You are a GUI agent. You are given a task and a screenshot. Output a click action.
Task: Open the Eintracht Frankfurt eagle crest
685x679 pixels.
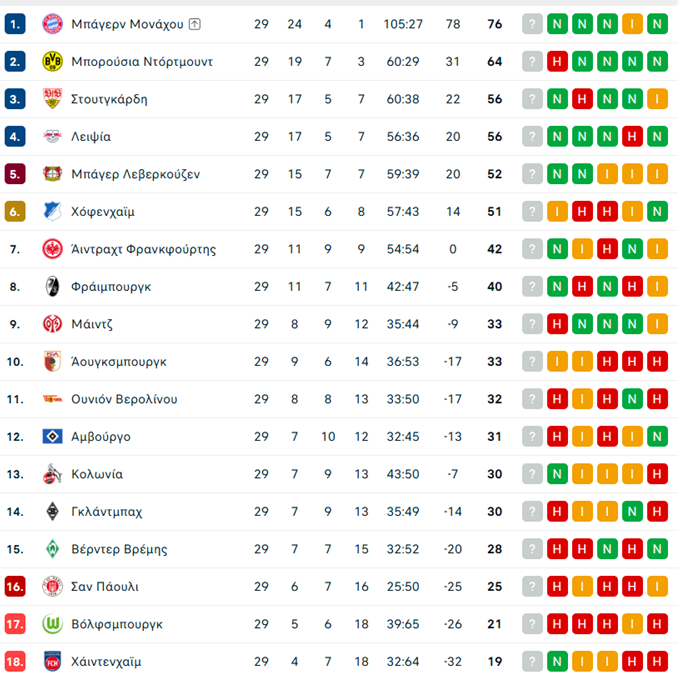pyautogui.click(x=52, y=249)
